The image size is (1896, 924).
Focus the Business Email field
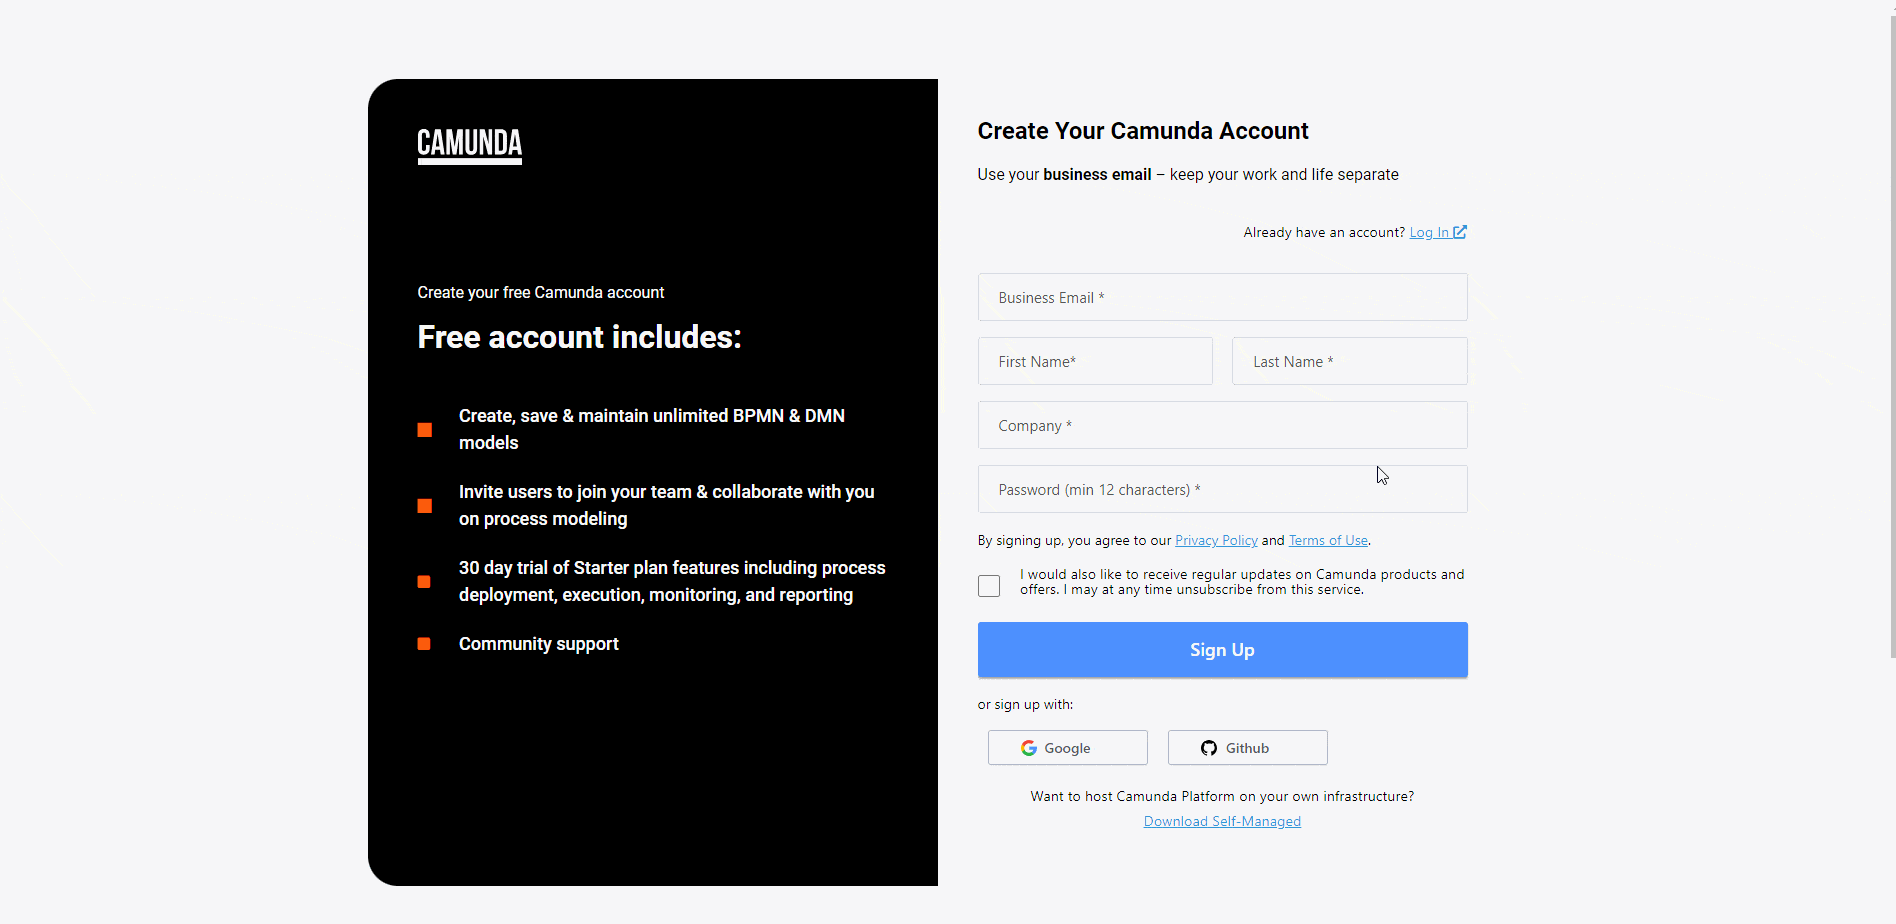pyautogui.click(x=1222, y=297)
